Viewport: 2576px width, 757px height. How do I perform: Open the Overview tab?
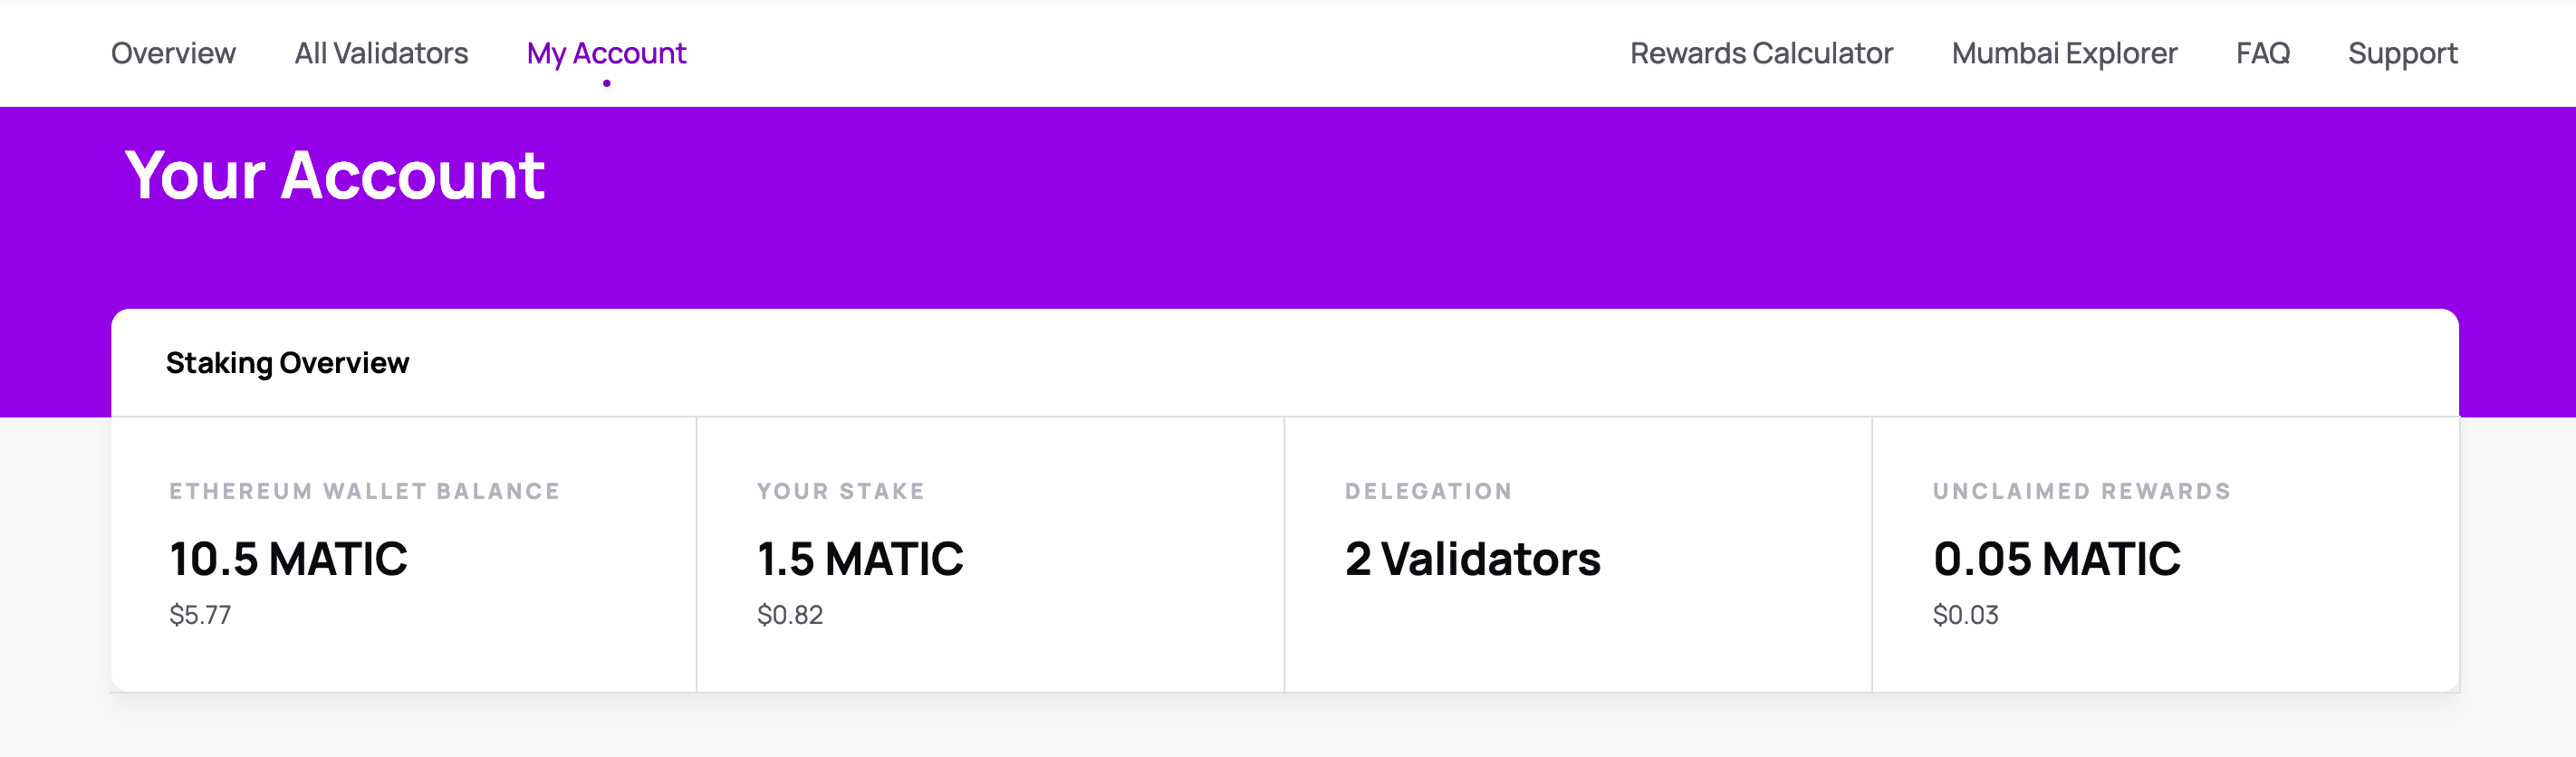coord(173,53)
